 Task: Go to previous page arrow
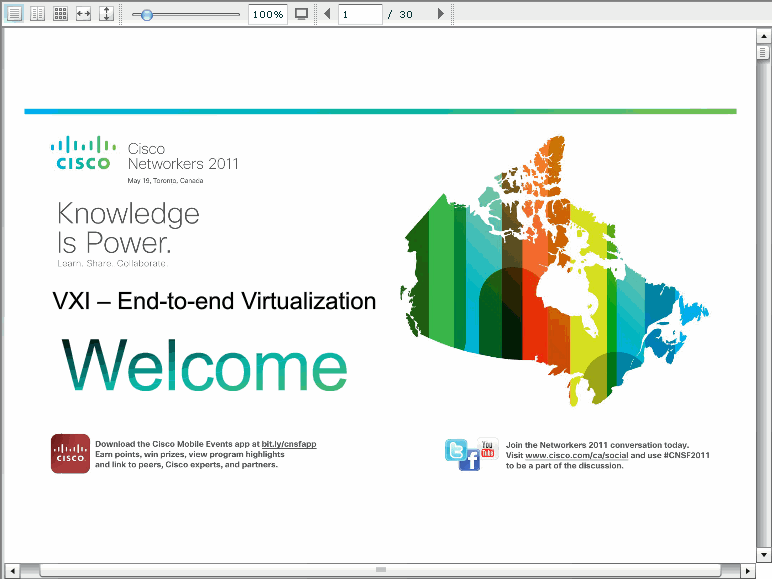[327, 14]
